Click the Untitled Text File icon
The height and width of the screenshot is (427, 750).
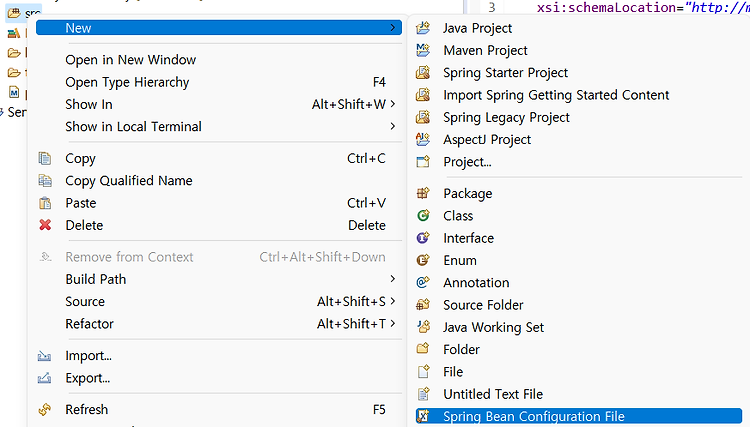coord(423,394)
